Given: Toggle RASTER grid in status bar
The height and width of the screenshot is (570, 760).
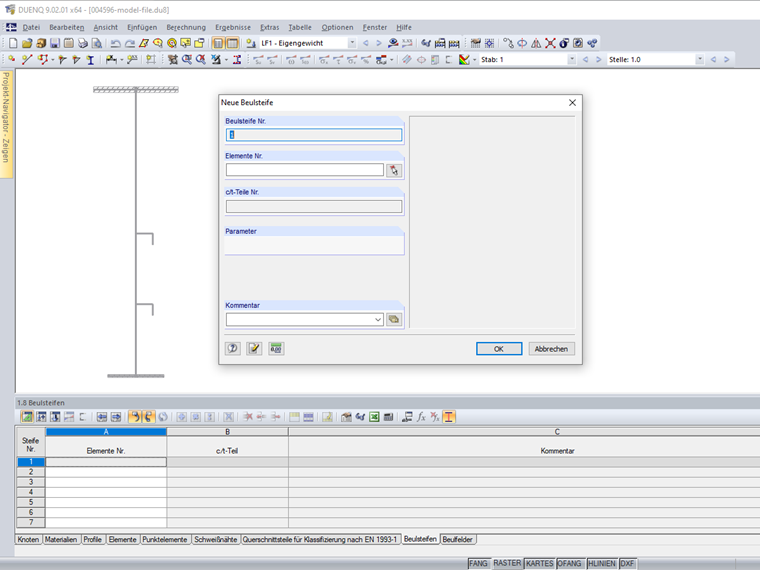Looking at the screenshot, I should [507, 563].
